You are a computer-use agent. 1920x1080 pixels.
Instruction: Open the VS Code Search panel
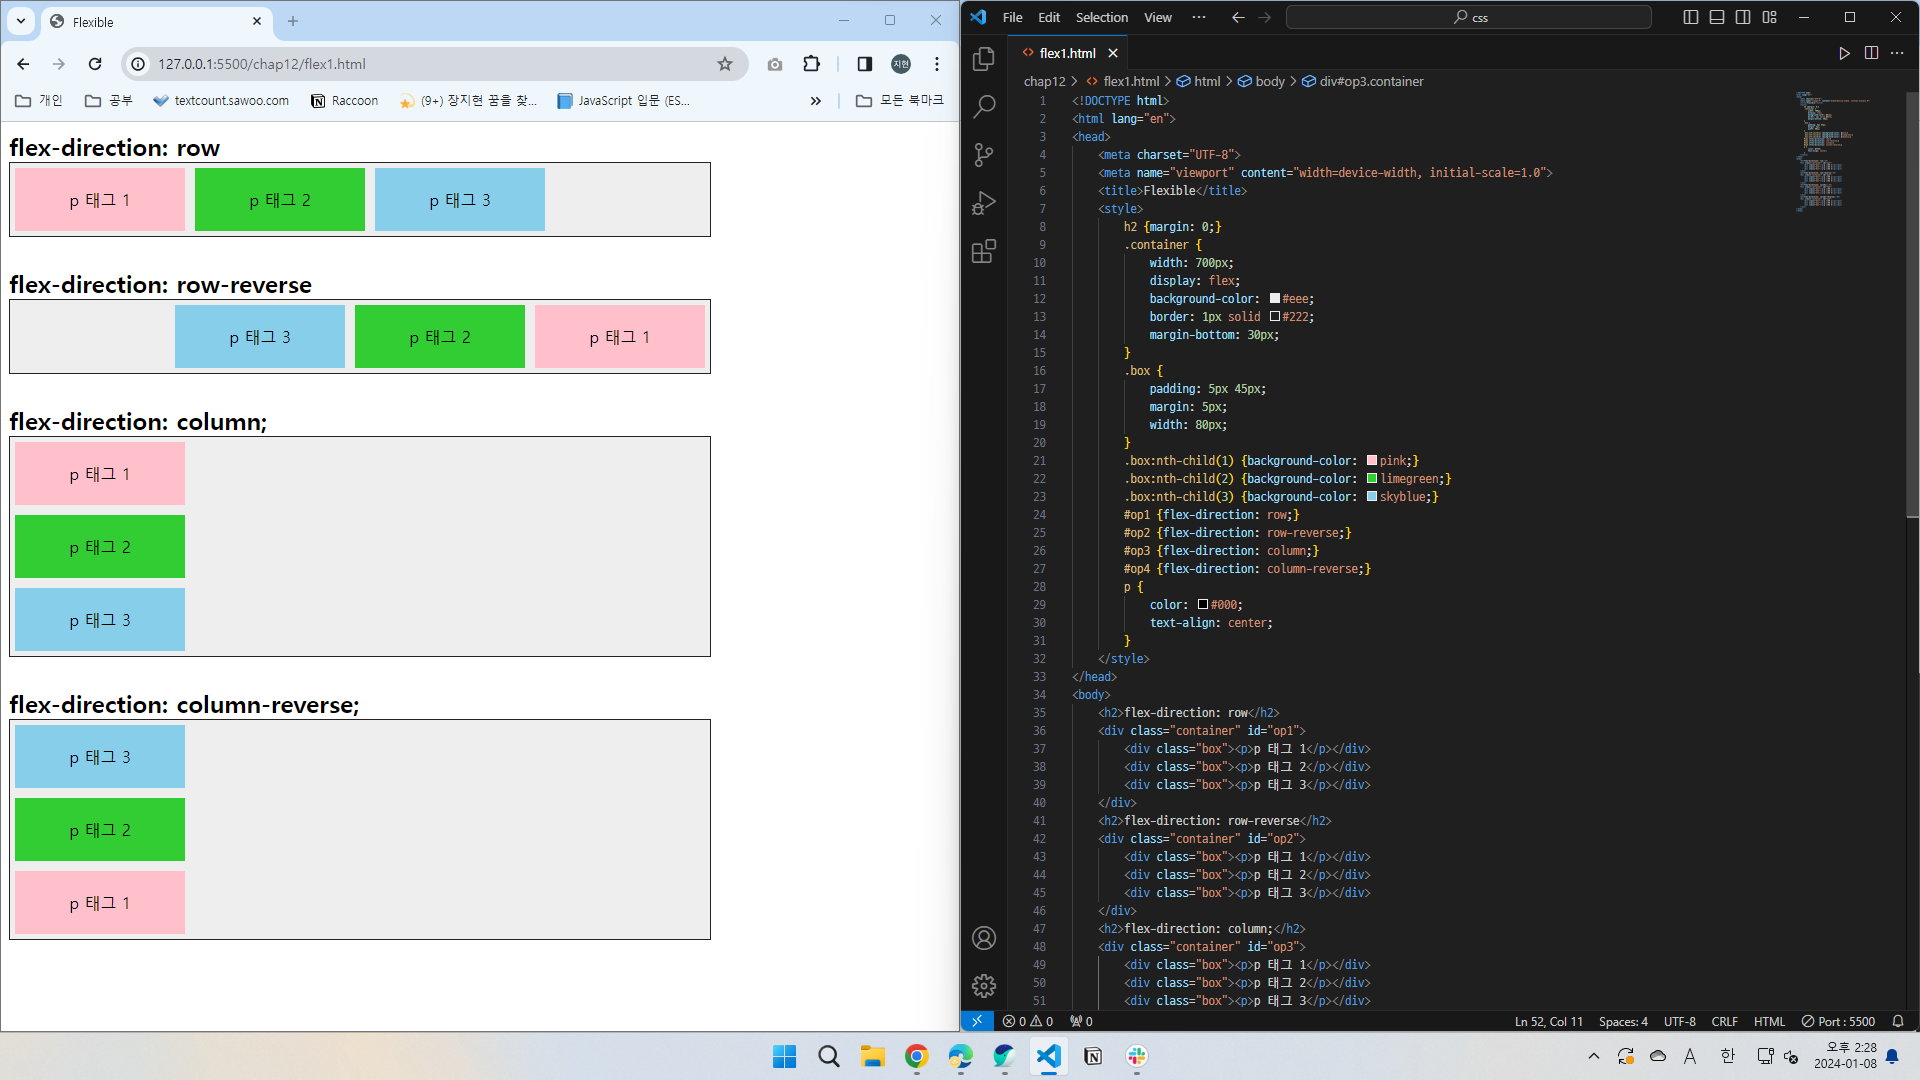coord(984,106)
